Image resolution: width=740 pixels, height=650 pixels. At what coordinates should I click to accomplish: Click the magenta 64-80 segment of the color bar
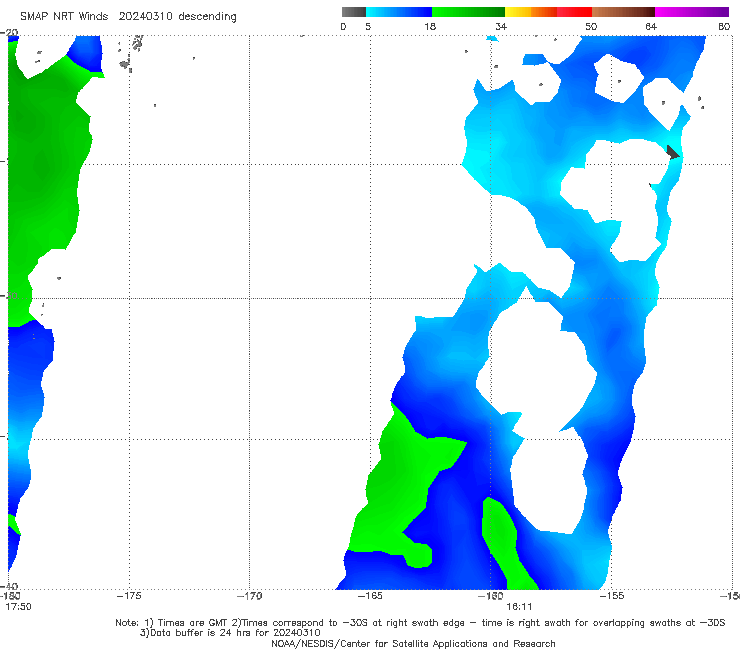pos(692,12)
